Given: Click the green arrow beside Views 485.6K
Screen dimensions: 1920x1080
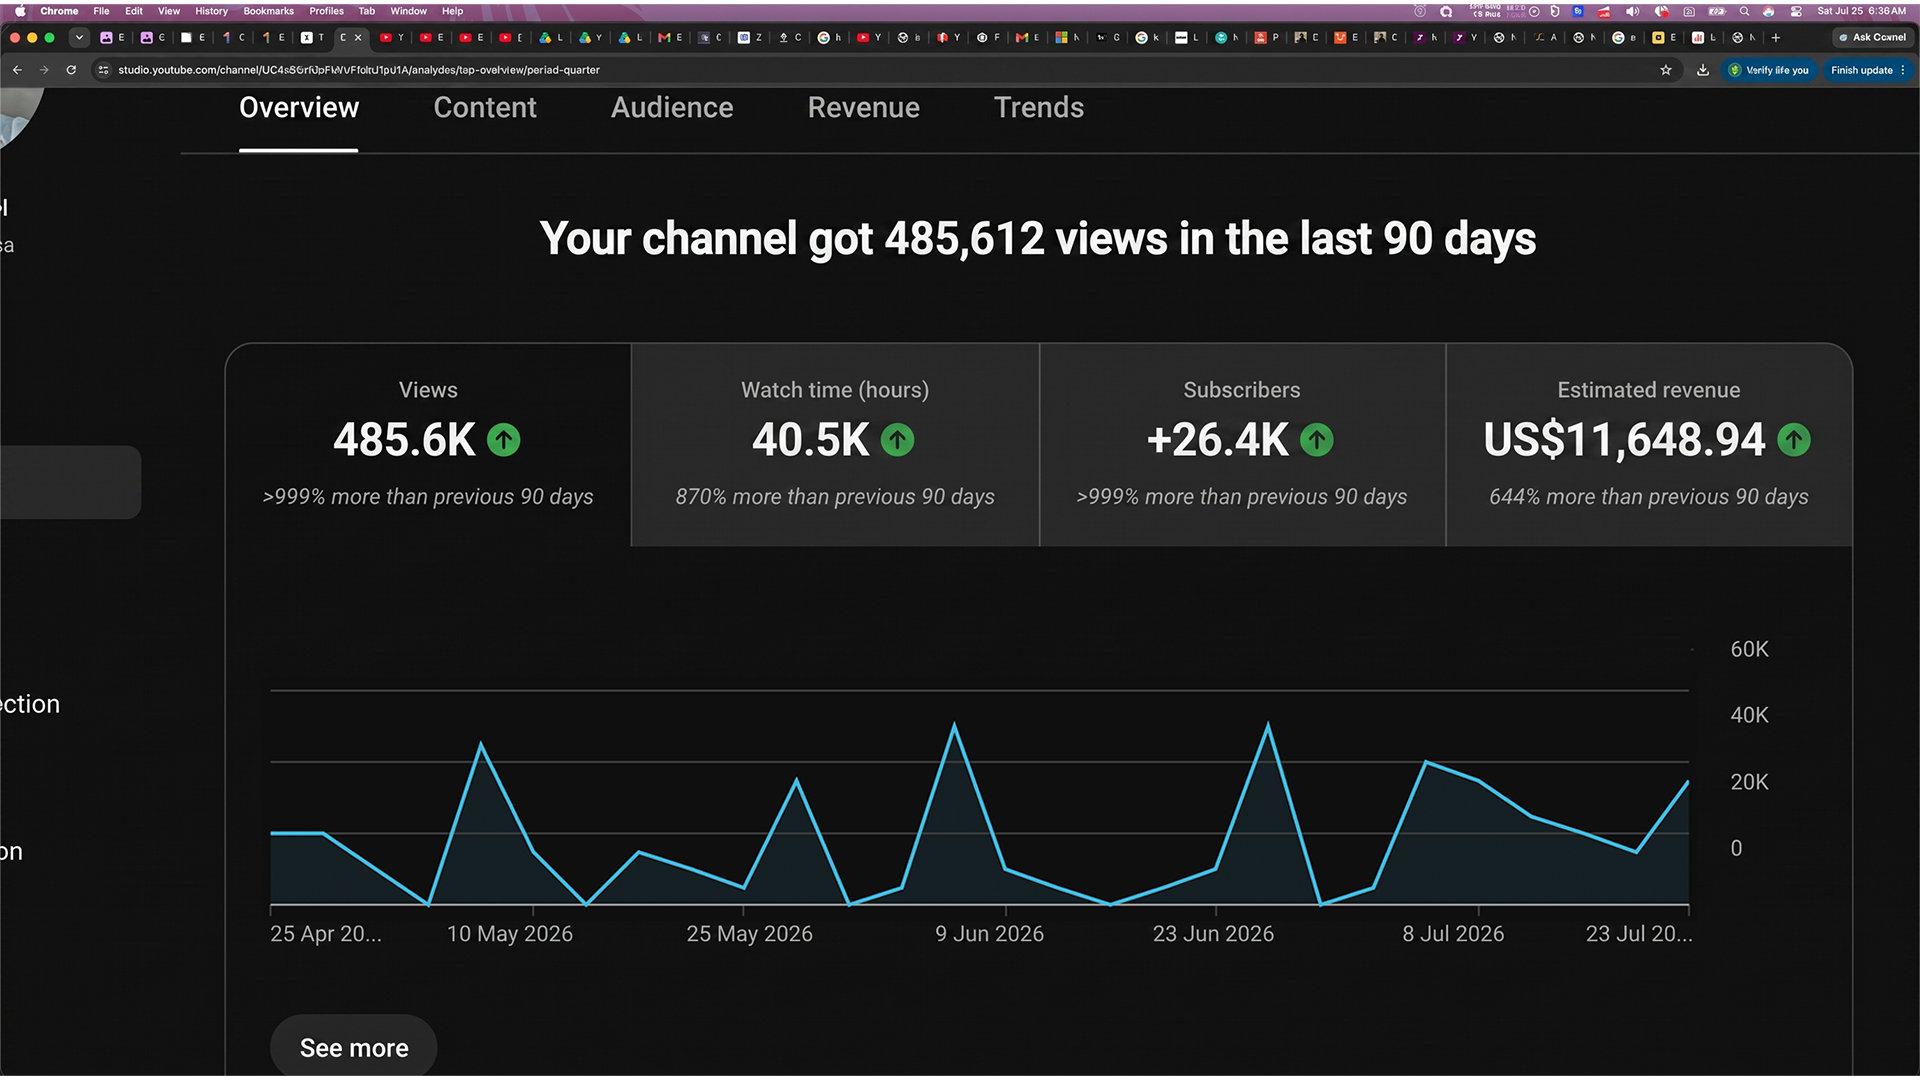Looking at the screenshot, I should [504, 440].
